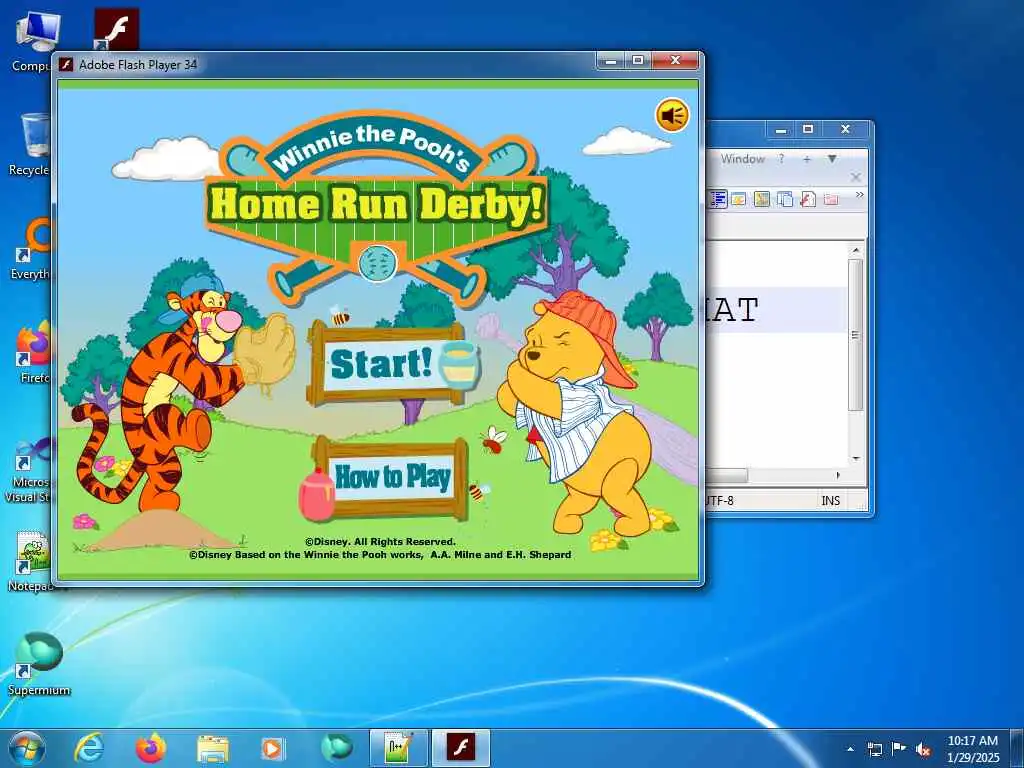Image resolution: width=1024 pixels, height=768 pixels.
Task: Select the Flash Player desktop shortcut icon
Action: point(116,29)
